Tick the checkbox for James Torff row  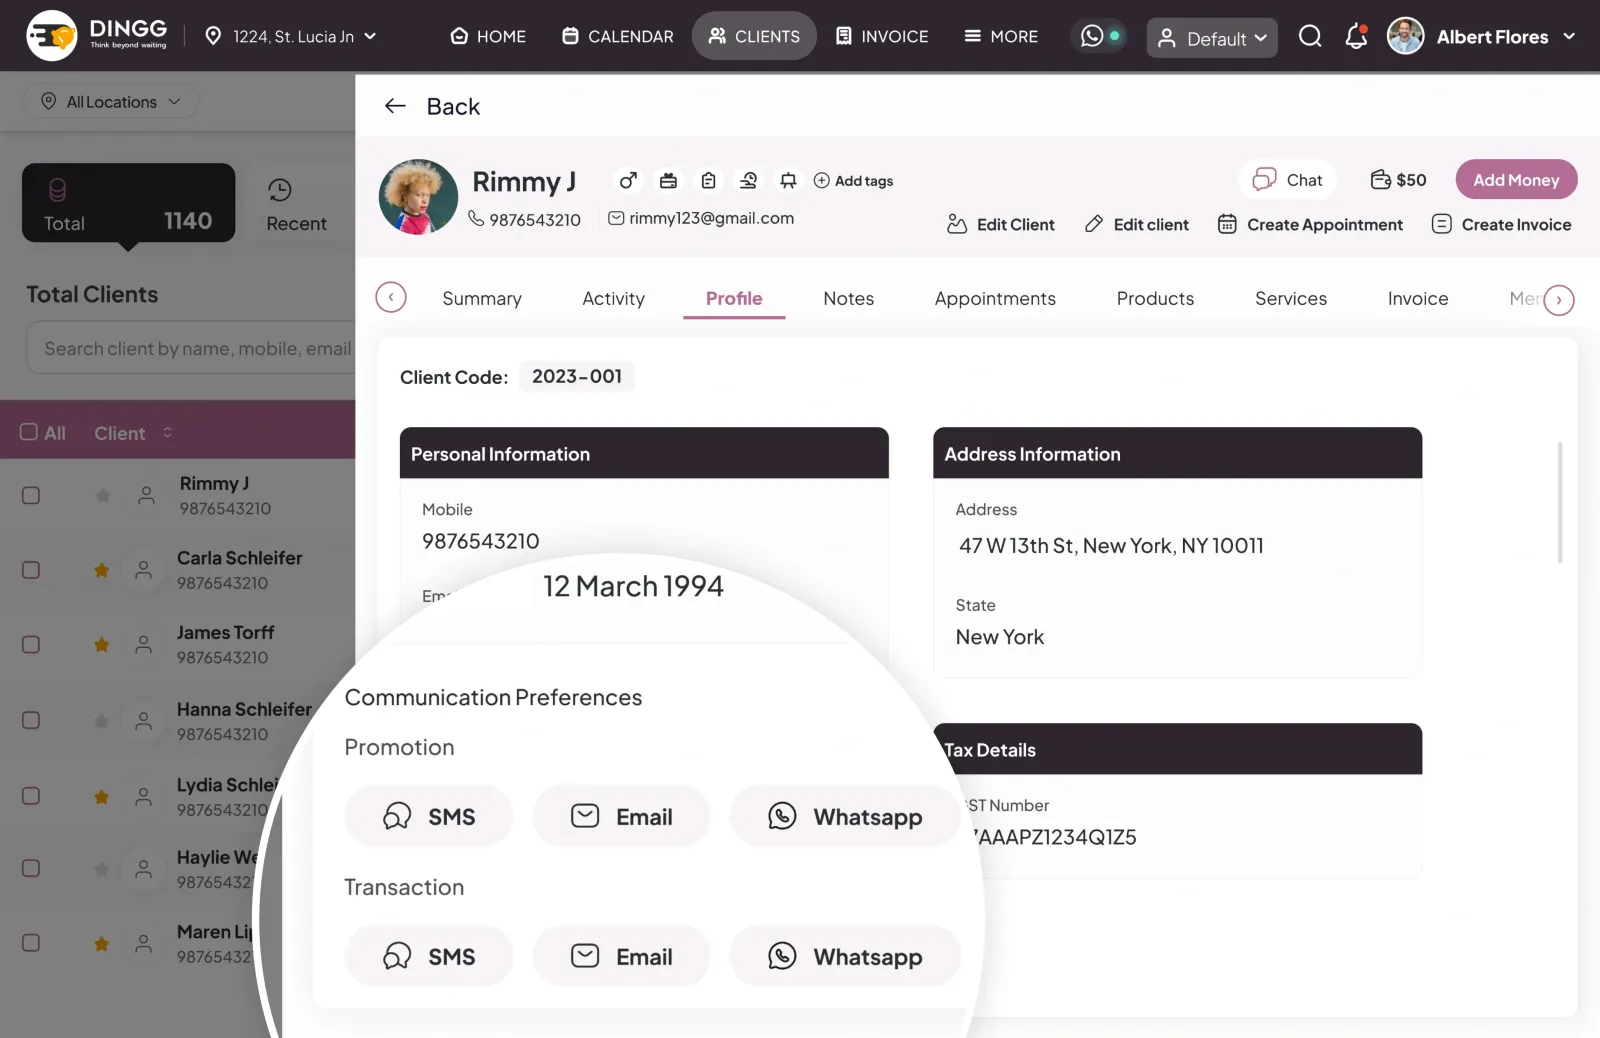point(31,645)
